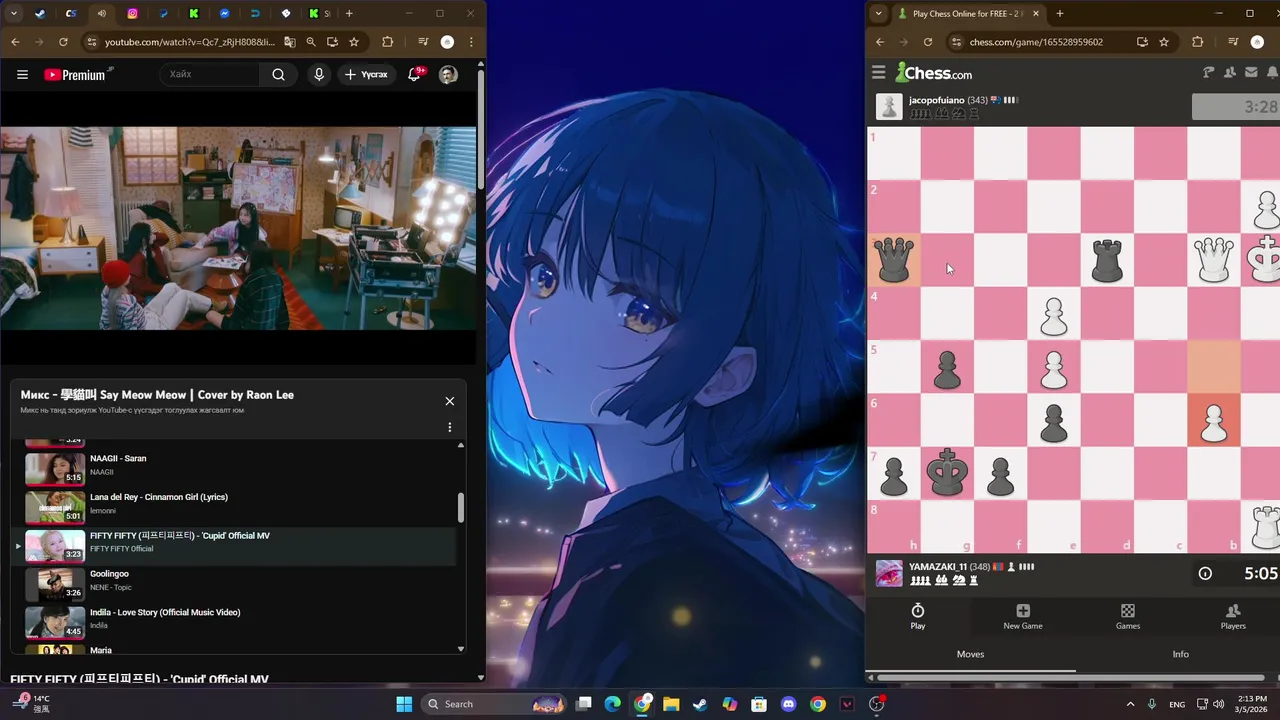Image resolution: width=1280 pixels, height=720 pixels.
Task: Open a new tab in YouTube window
Action: 349,14
